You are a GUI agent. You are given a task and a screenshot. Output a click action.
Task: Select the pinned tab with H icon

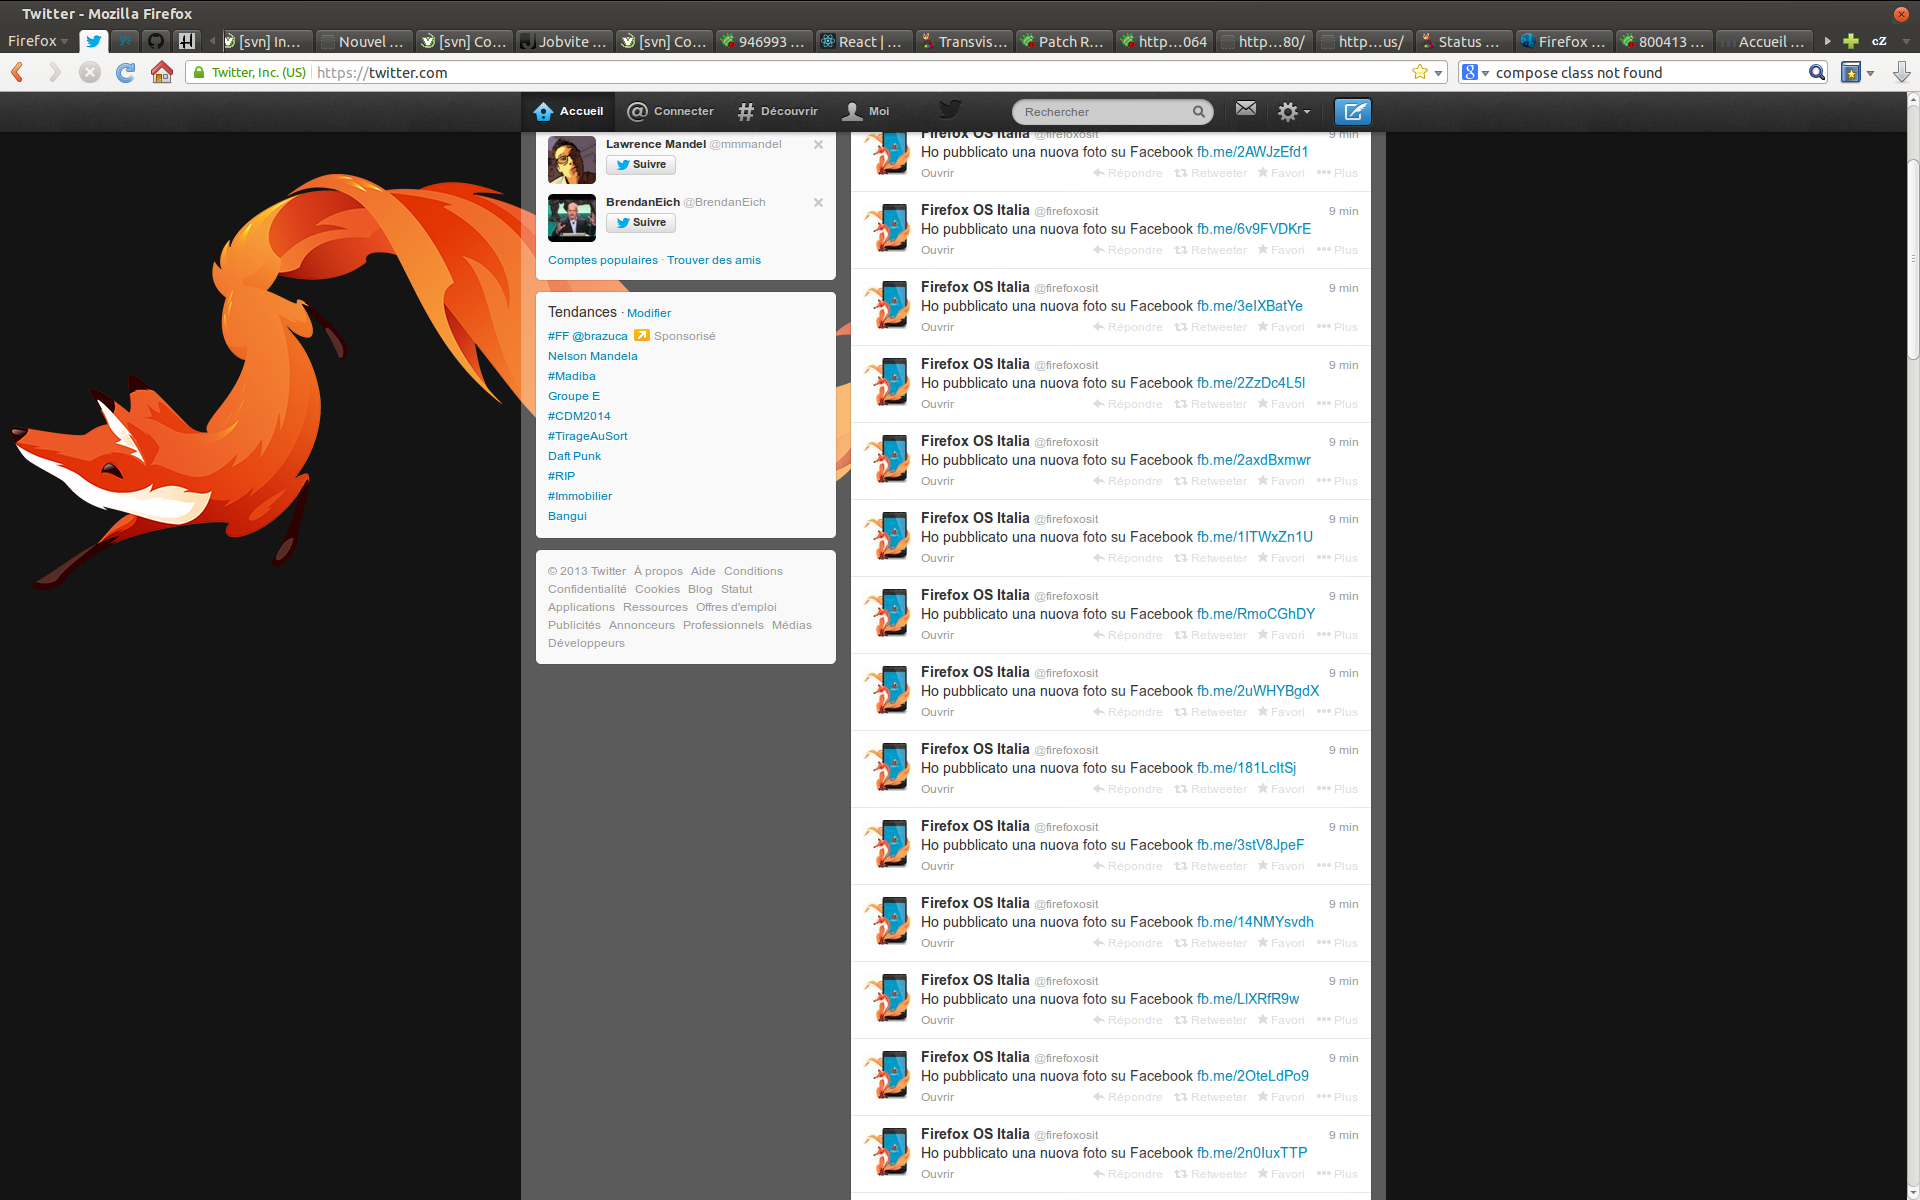187,41
